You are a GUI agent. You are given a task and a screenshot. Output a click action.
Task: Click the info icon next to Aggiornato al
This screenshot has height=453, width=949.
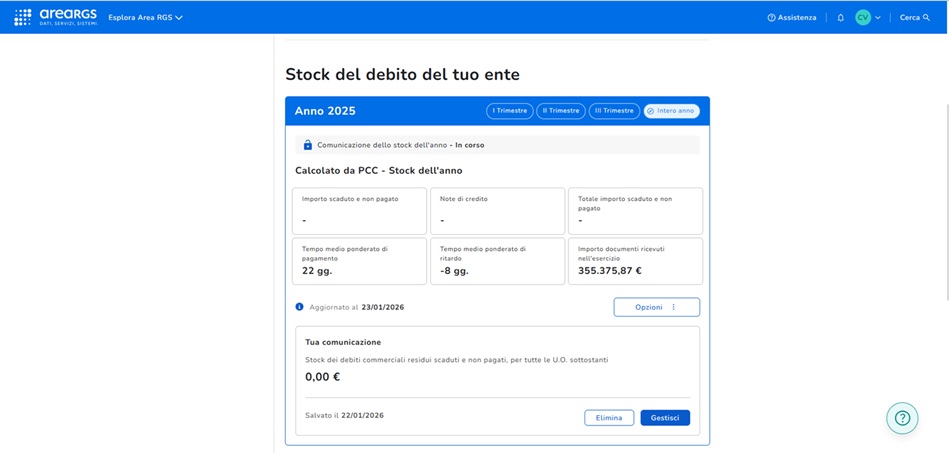299,307
